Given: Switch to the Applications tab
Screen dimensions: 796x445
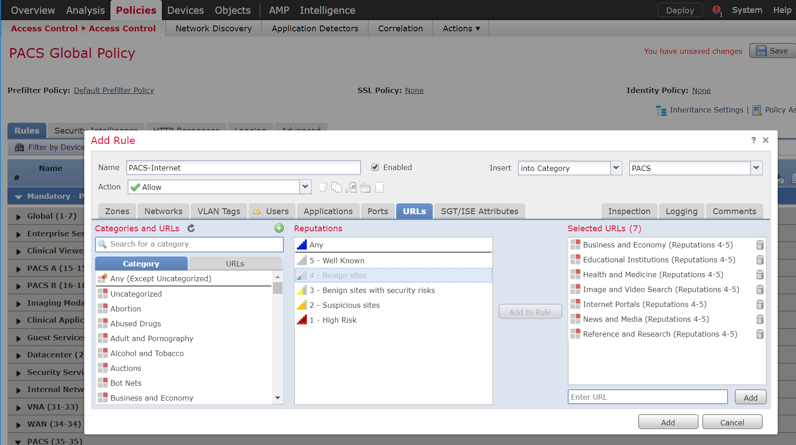Looking at the screenshot, I should click(x=328, y=211).
